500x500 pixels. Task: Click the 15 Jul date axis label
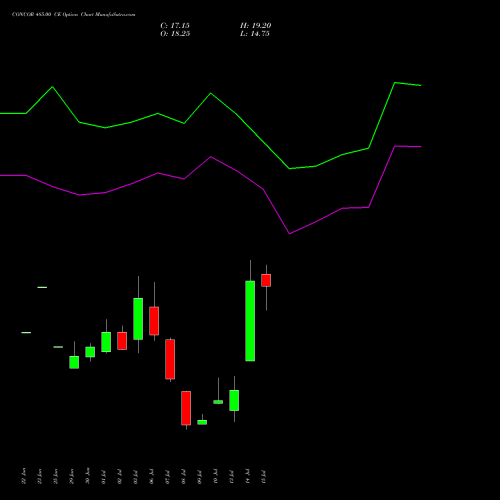[264, 477]
